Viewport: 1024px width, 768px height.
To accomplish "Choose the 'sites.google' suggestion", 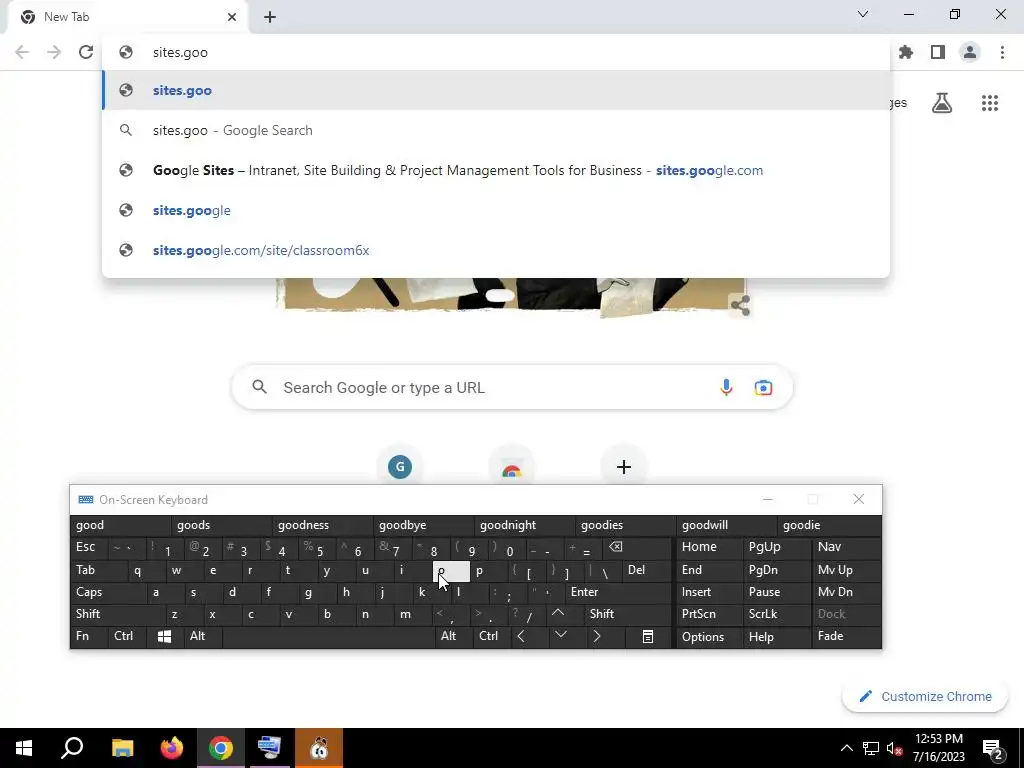I will [x=496, y=210].
